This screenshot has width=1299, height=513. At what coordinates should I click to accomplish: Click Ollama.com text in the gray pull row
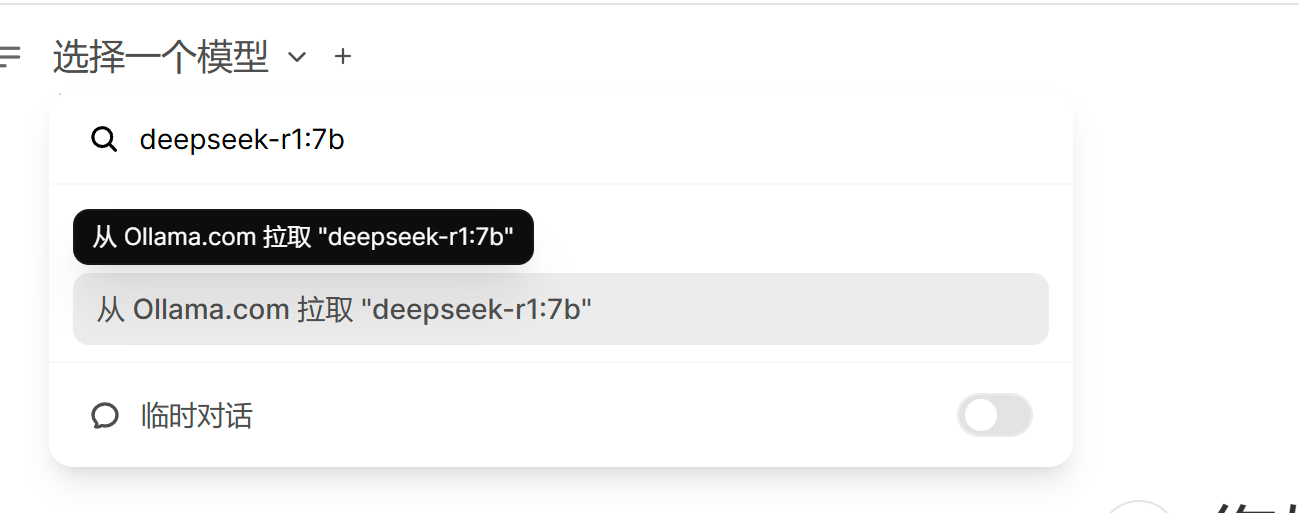click(211, 310)
